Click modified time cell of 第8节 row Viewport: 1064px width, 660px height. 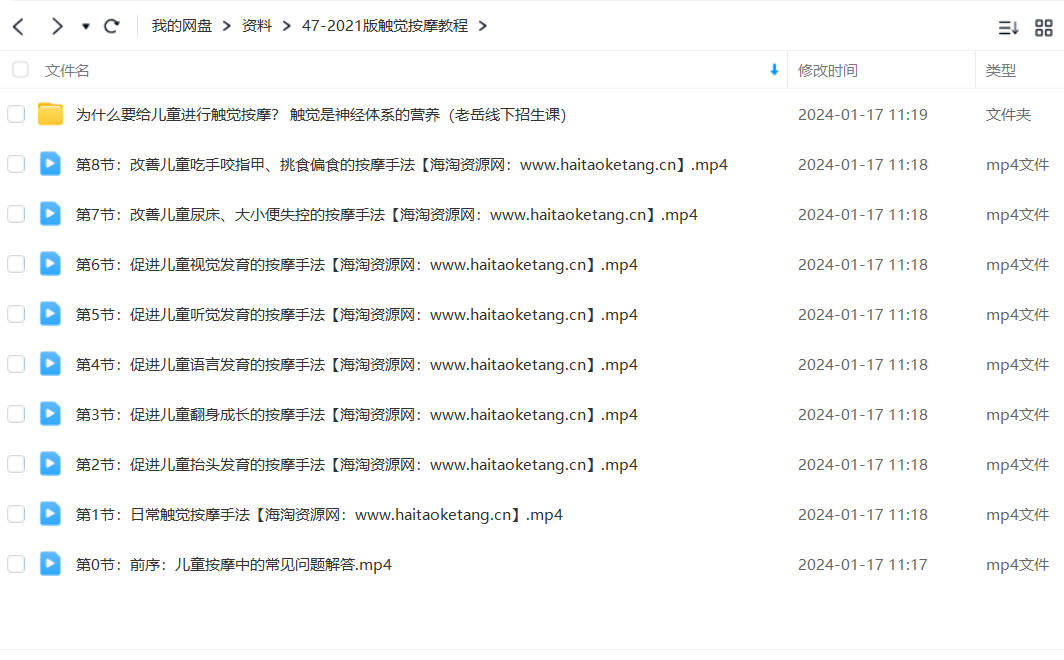pos(862,165)
